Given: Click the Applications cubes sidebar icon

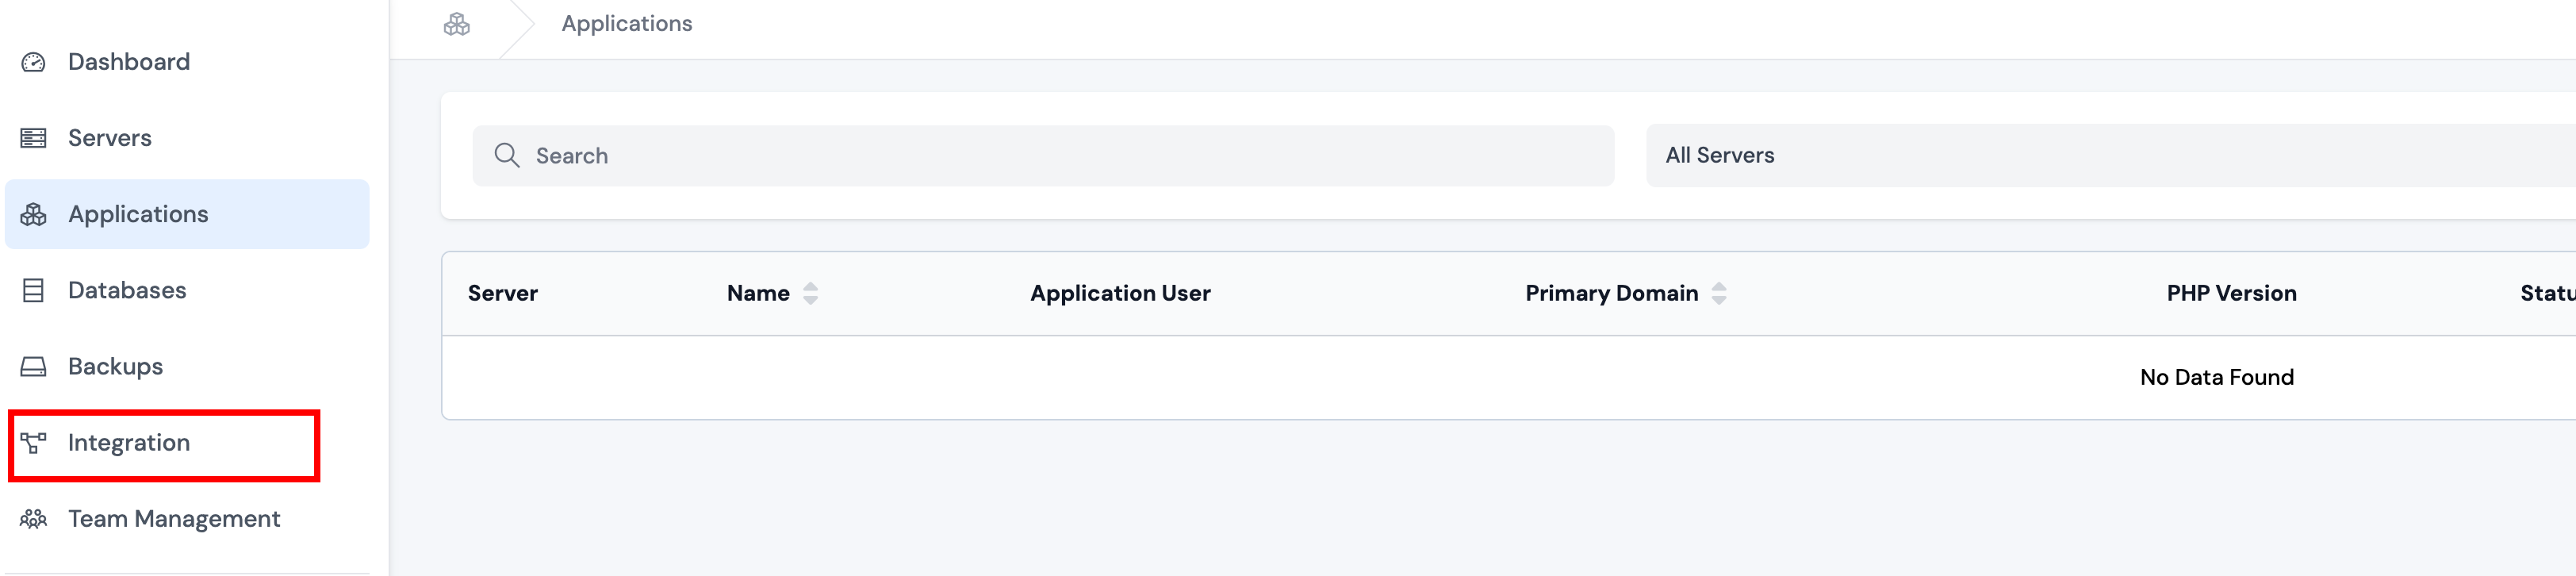Looking at the screenshot, I should coord(33,214).
